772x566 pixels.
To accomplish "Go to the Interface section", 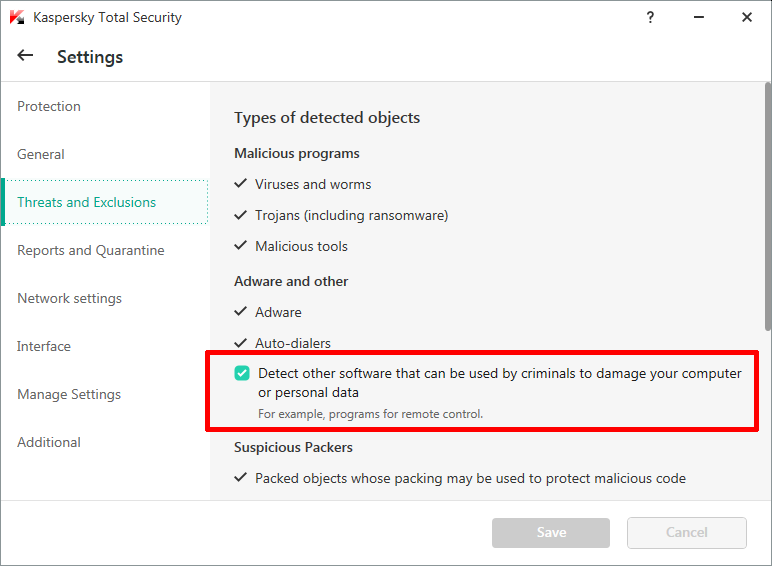I will [44, 346].
